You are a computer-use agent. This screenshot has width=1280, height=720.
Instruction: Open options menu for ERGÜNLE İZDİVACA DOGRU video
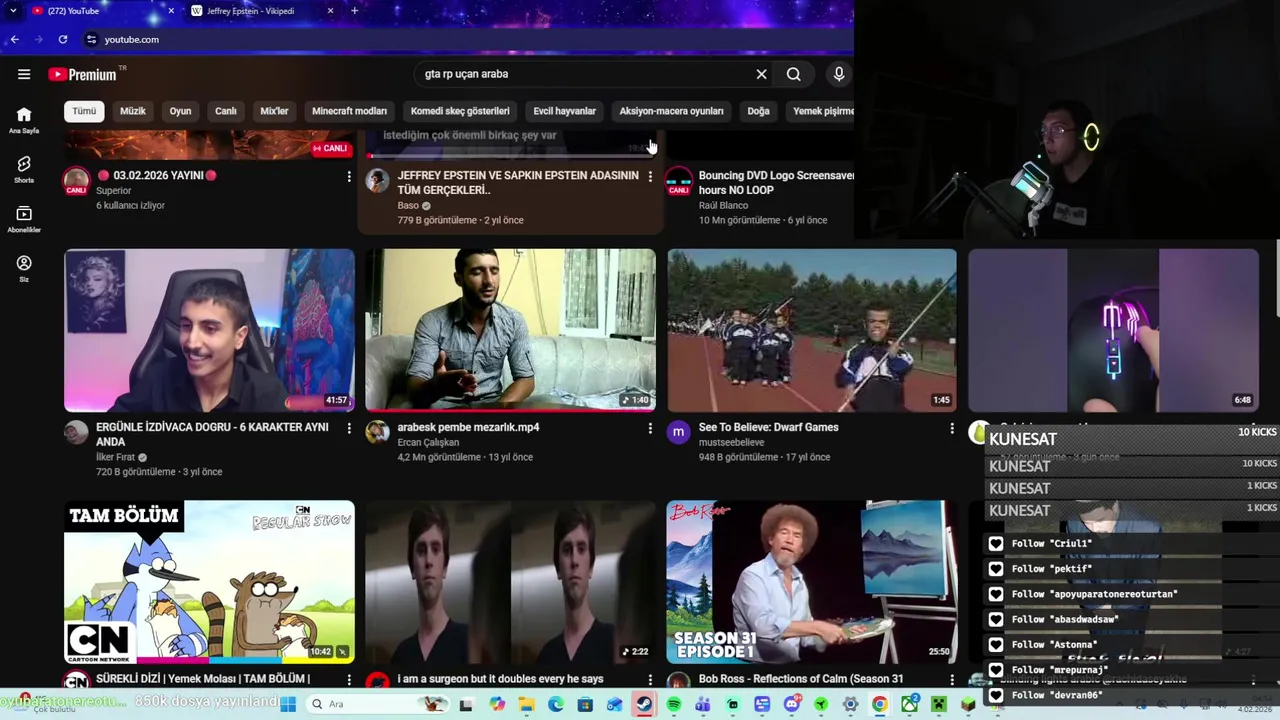point(349,428)
